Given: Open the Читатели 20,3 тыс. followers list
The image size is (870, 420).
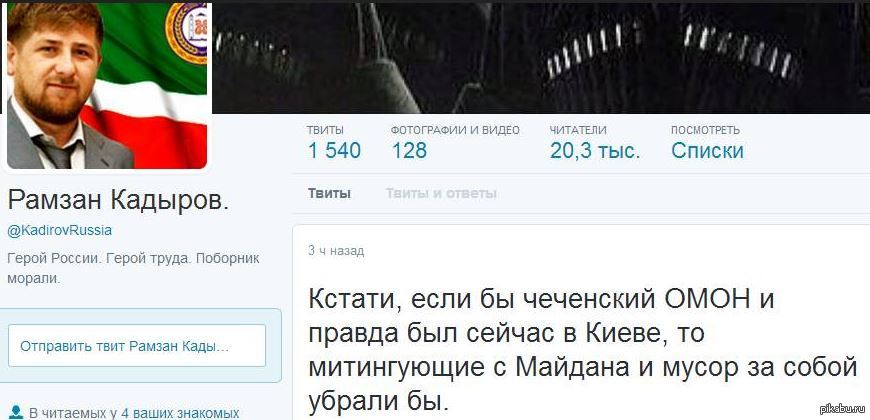Looking at the screenshot, I should click(595, 143).
